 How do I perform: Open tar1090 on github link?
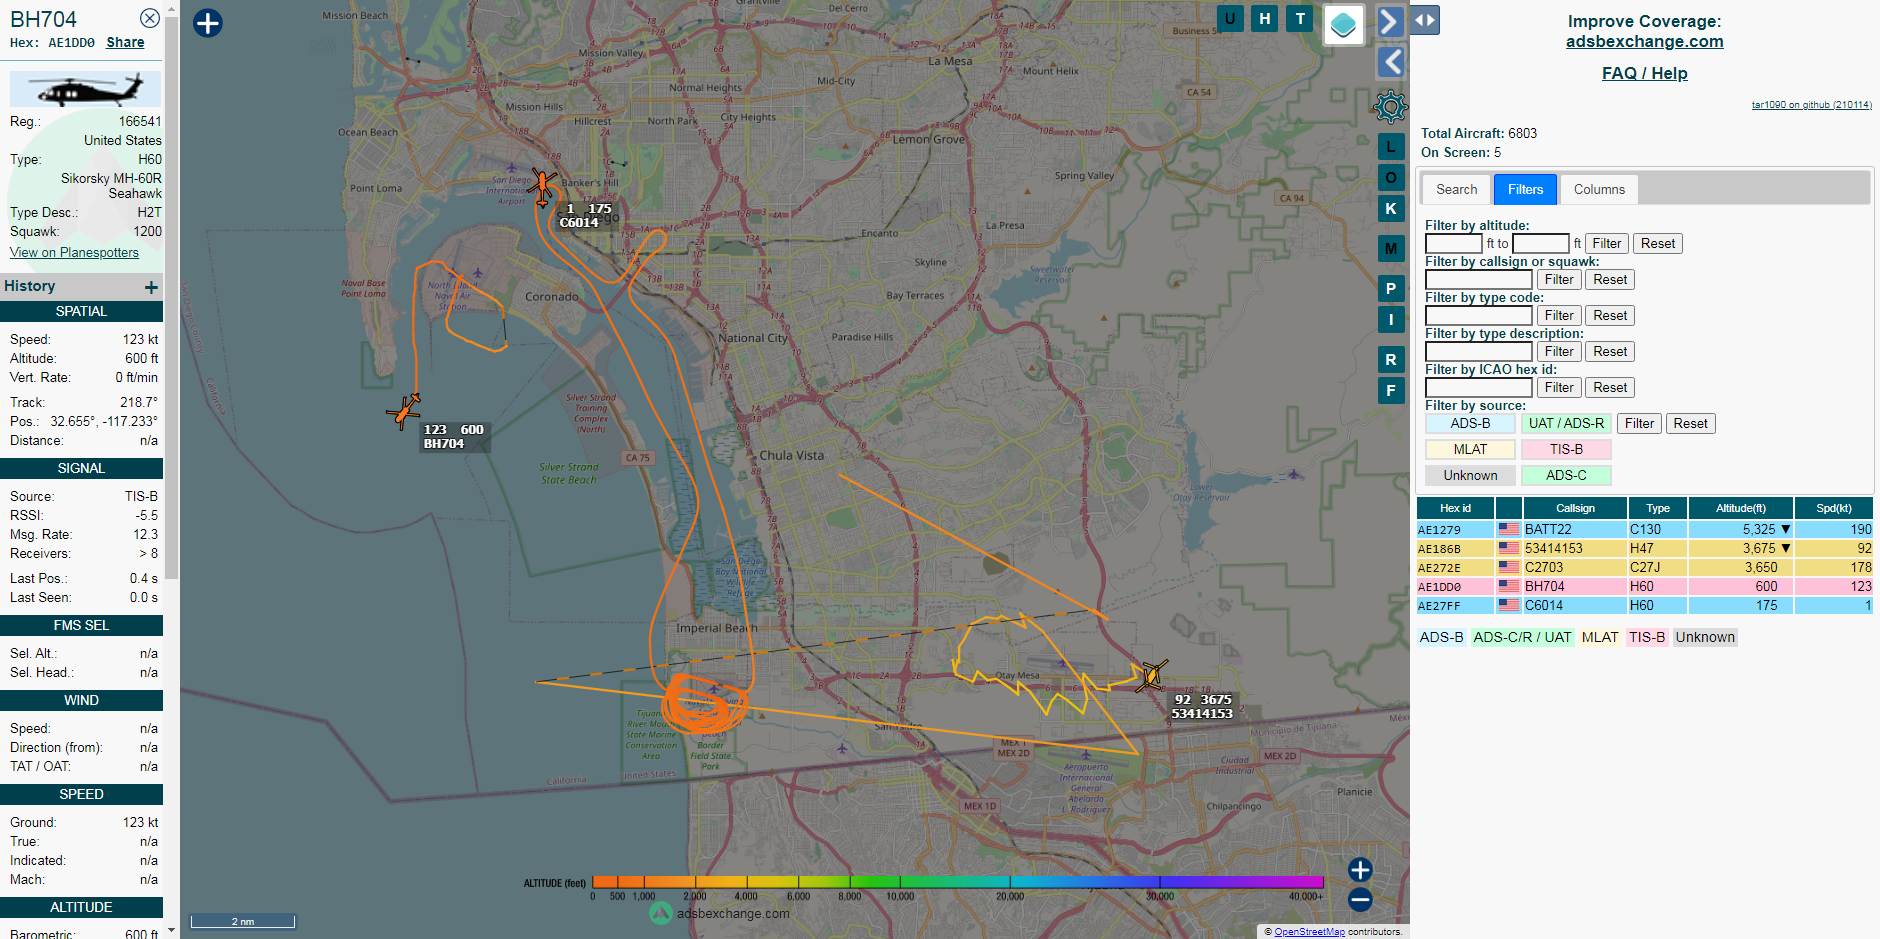(x=1811, y=105)
